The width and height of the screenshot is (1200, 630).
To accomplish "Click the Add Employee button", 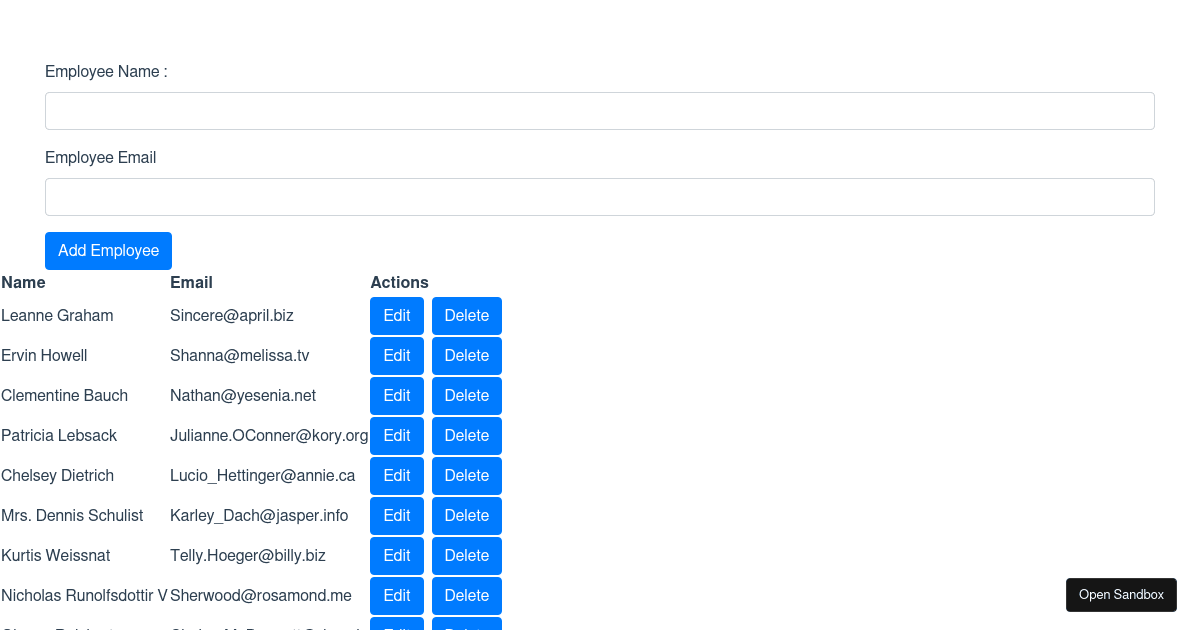I will 108,250.
